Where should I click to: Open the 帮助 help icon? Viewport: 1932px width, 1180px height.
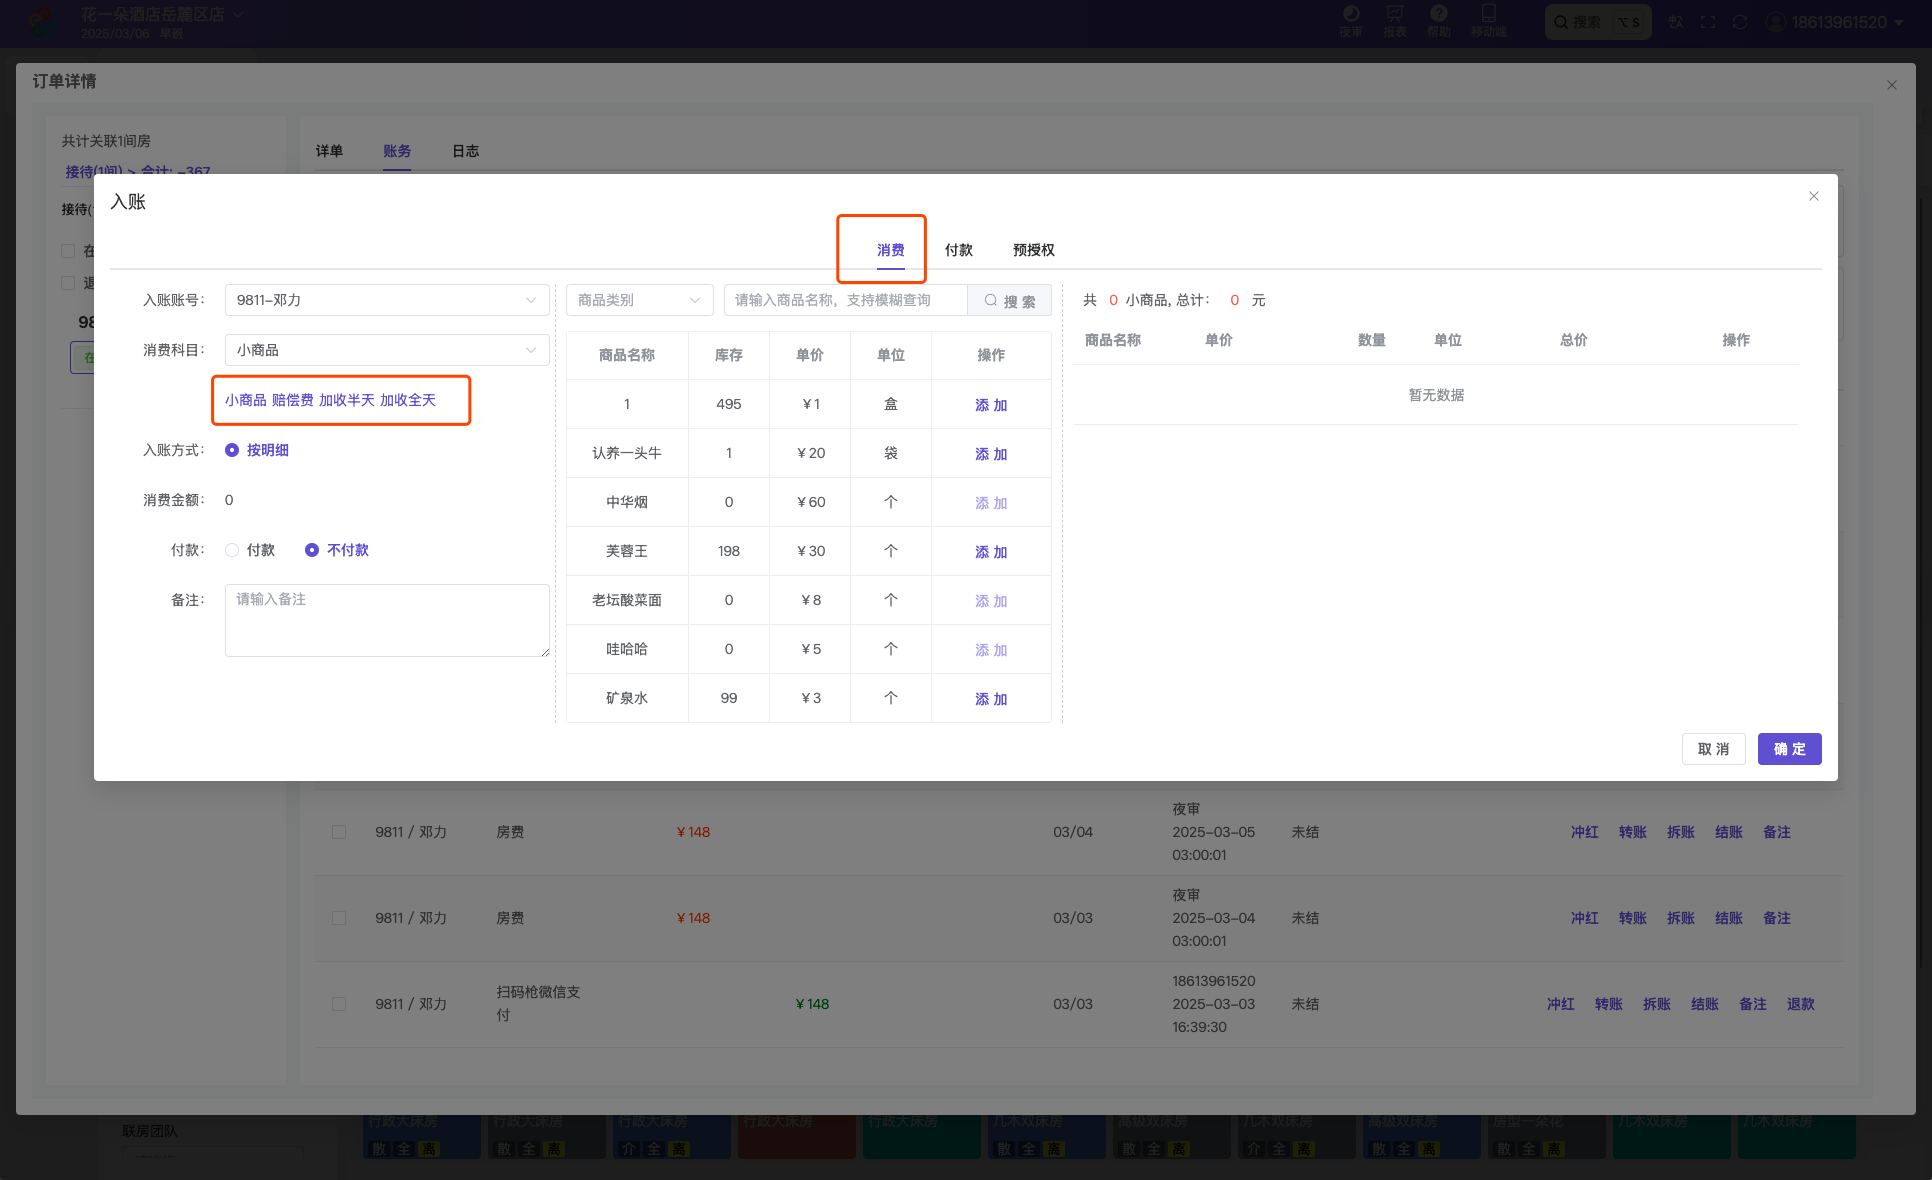coord(1439,20)
